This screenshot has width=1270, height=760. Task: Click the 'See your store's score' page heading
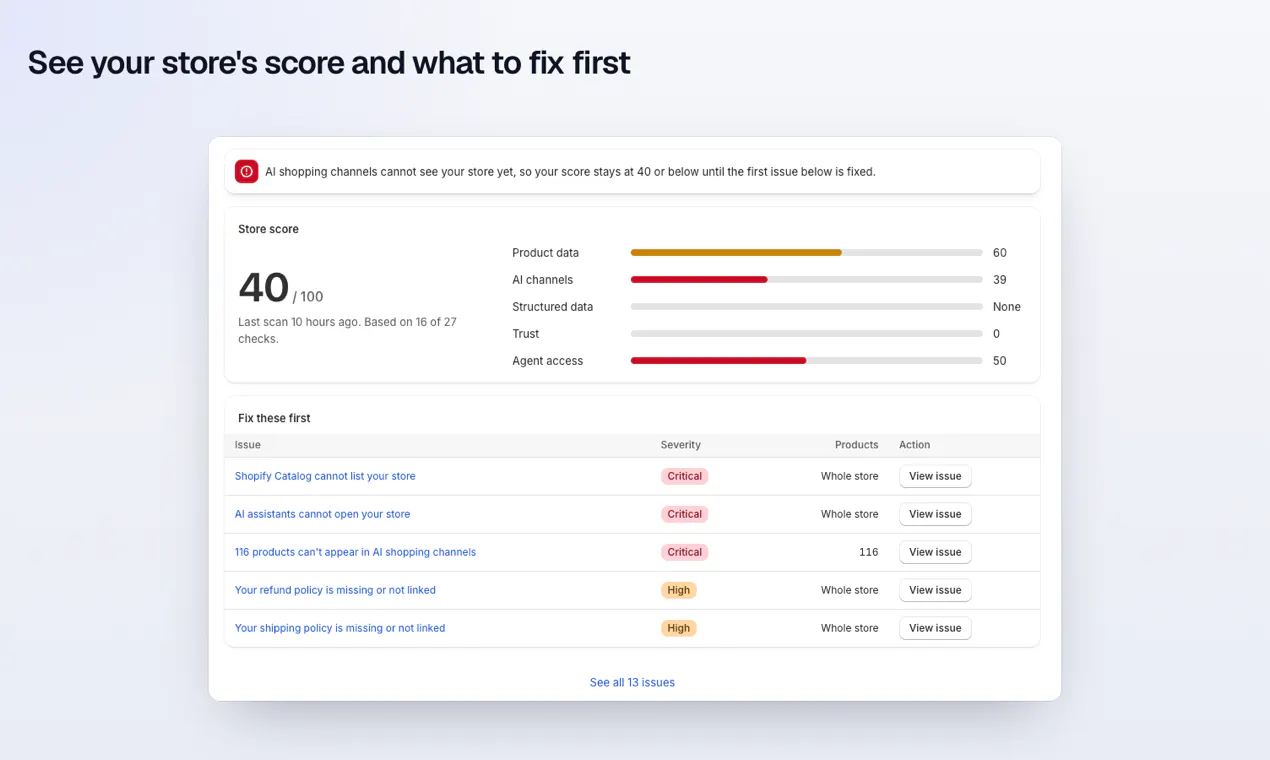[329, 62]
